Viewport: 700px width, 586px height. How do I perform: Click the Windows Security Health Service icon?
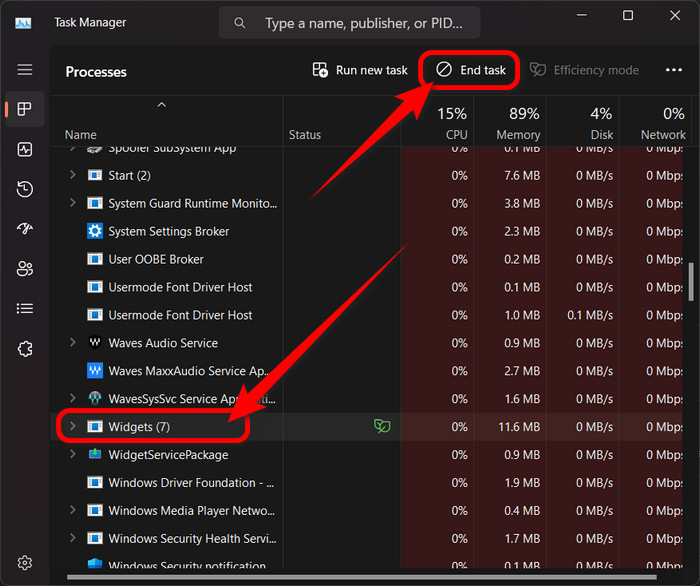pyautogui.click(x=95, y=538)
